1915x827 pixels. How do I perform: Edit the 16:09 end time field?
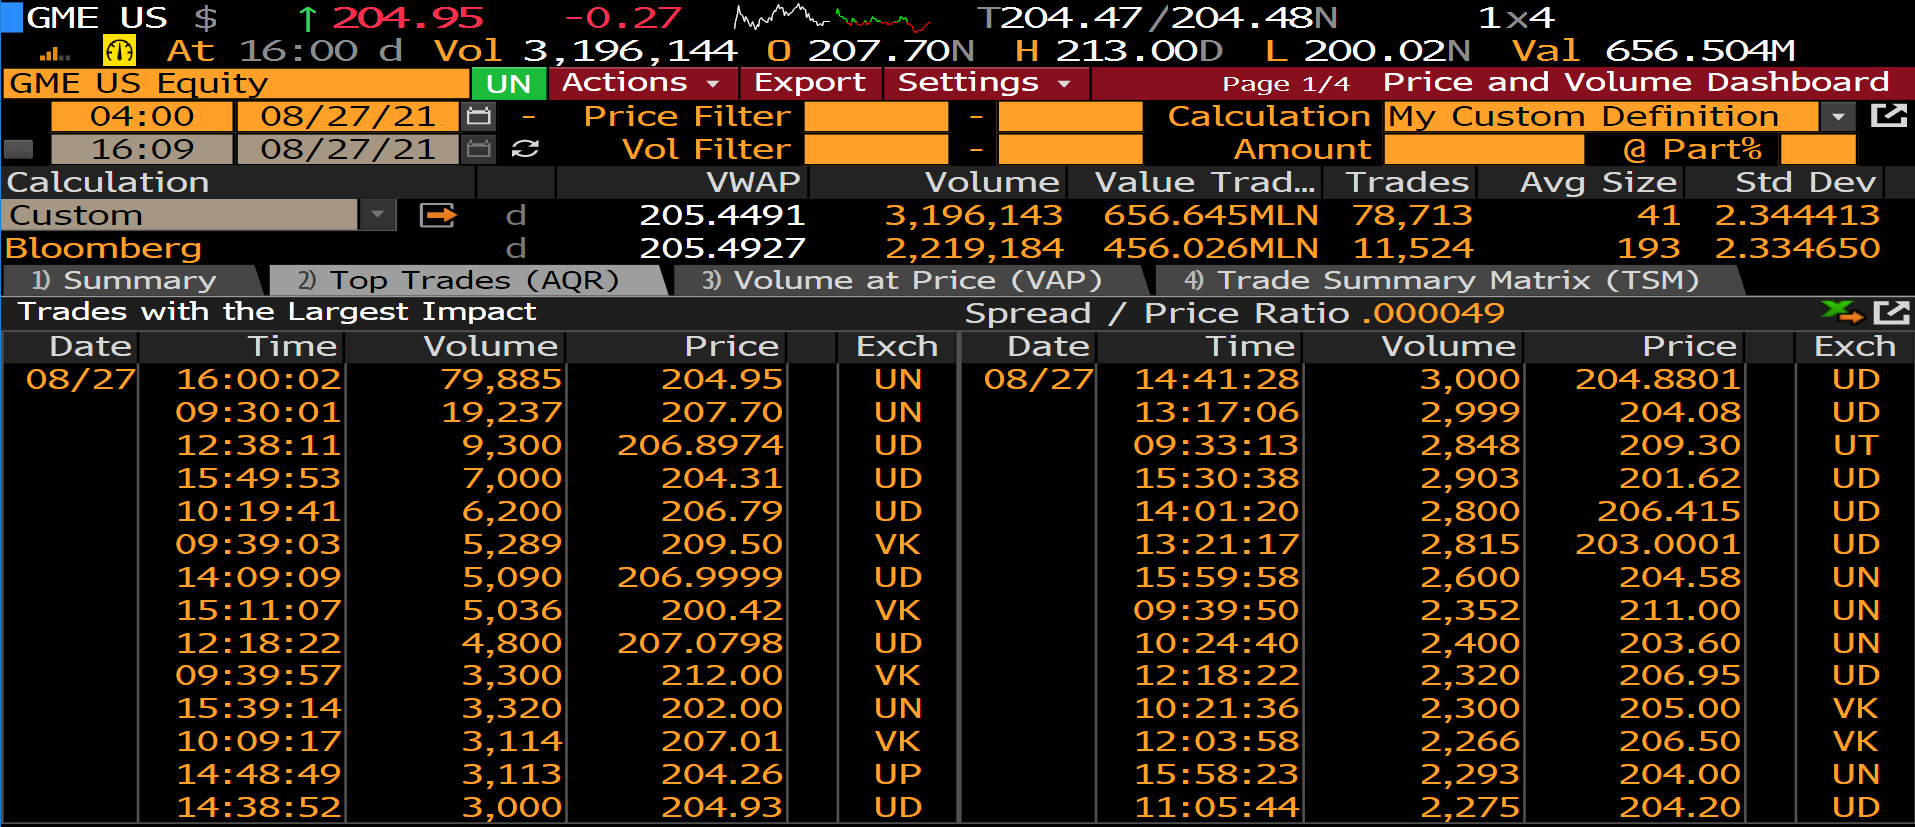[142, 149]
